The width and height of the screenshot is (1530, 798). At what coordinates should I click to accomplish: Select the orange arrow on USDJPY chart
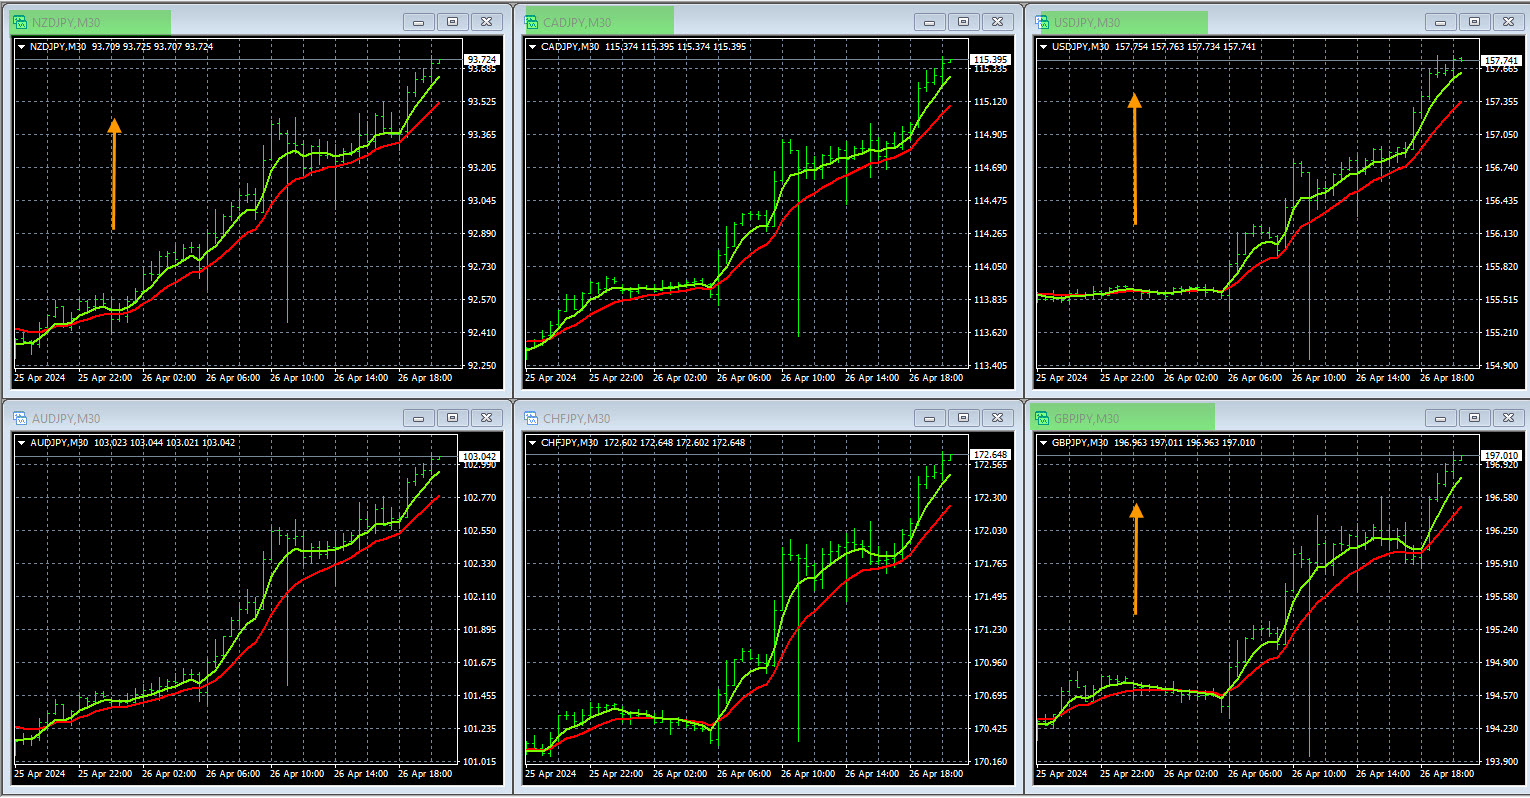coord(1134,160)
